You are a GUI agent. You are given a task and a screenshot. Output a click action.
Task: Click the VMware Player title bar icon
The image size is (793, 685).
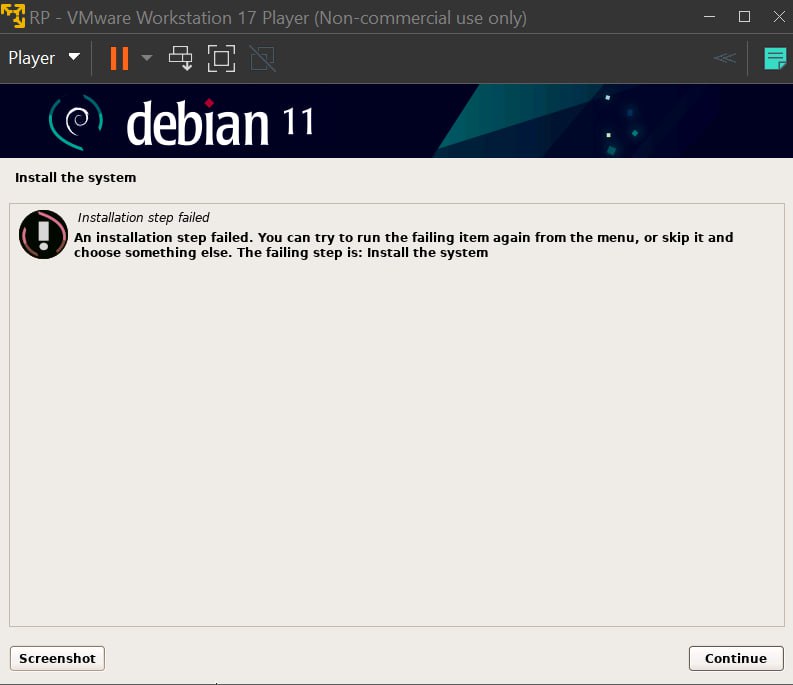coord(13,16)
